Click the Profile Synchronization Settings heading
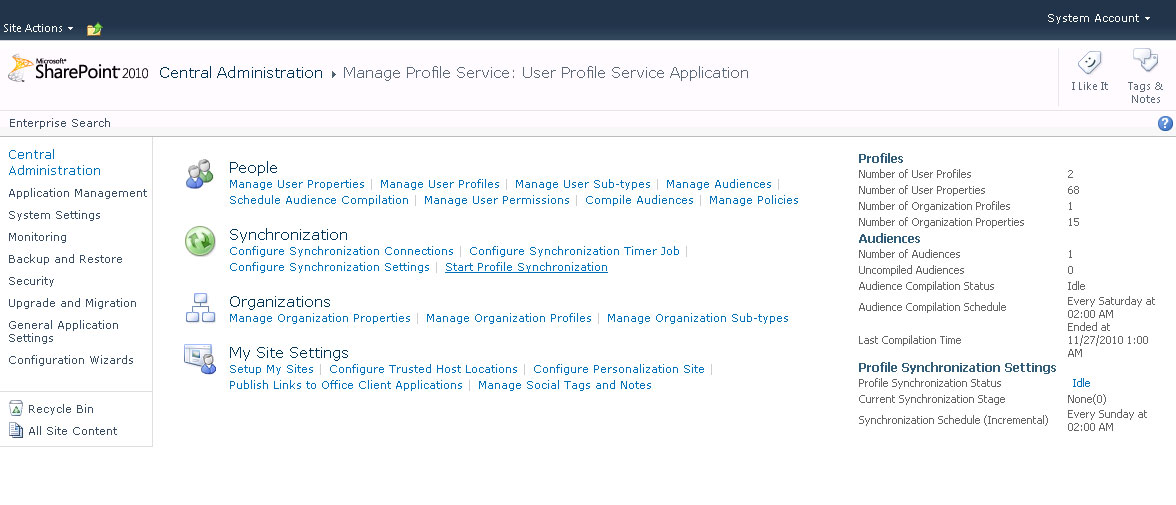 [957, 368]
